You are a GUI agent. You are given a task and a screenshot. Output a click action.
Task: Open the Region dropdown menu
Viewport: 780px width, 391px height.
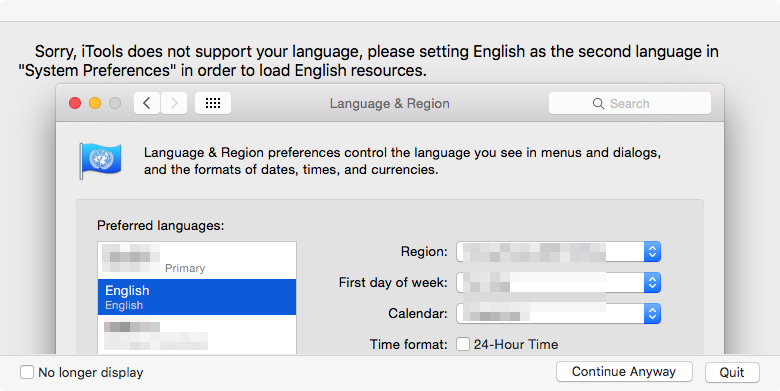559,252
